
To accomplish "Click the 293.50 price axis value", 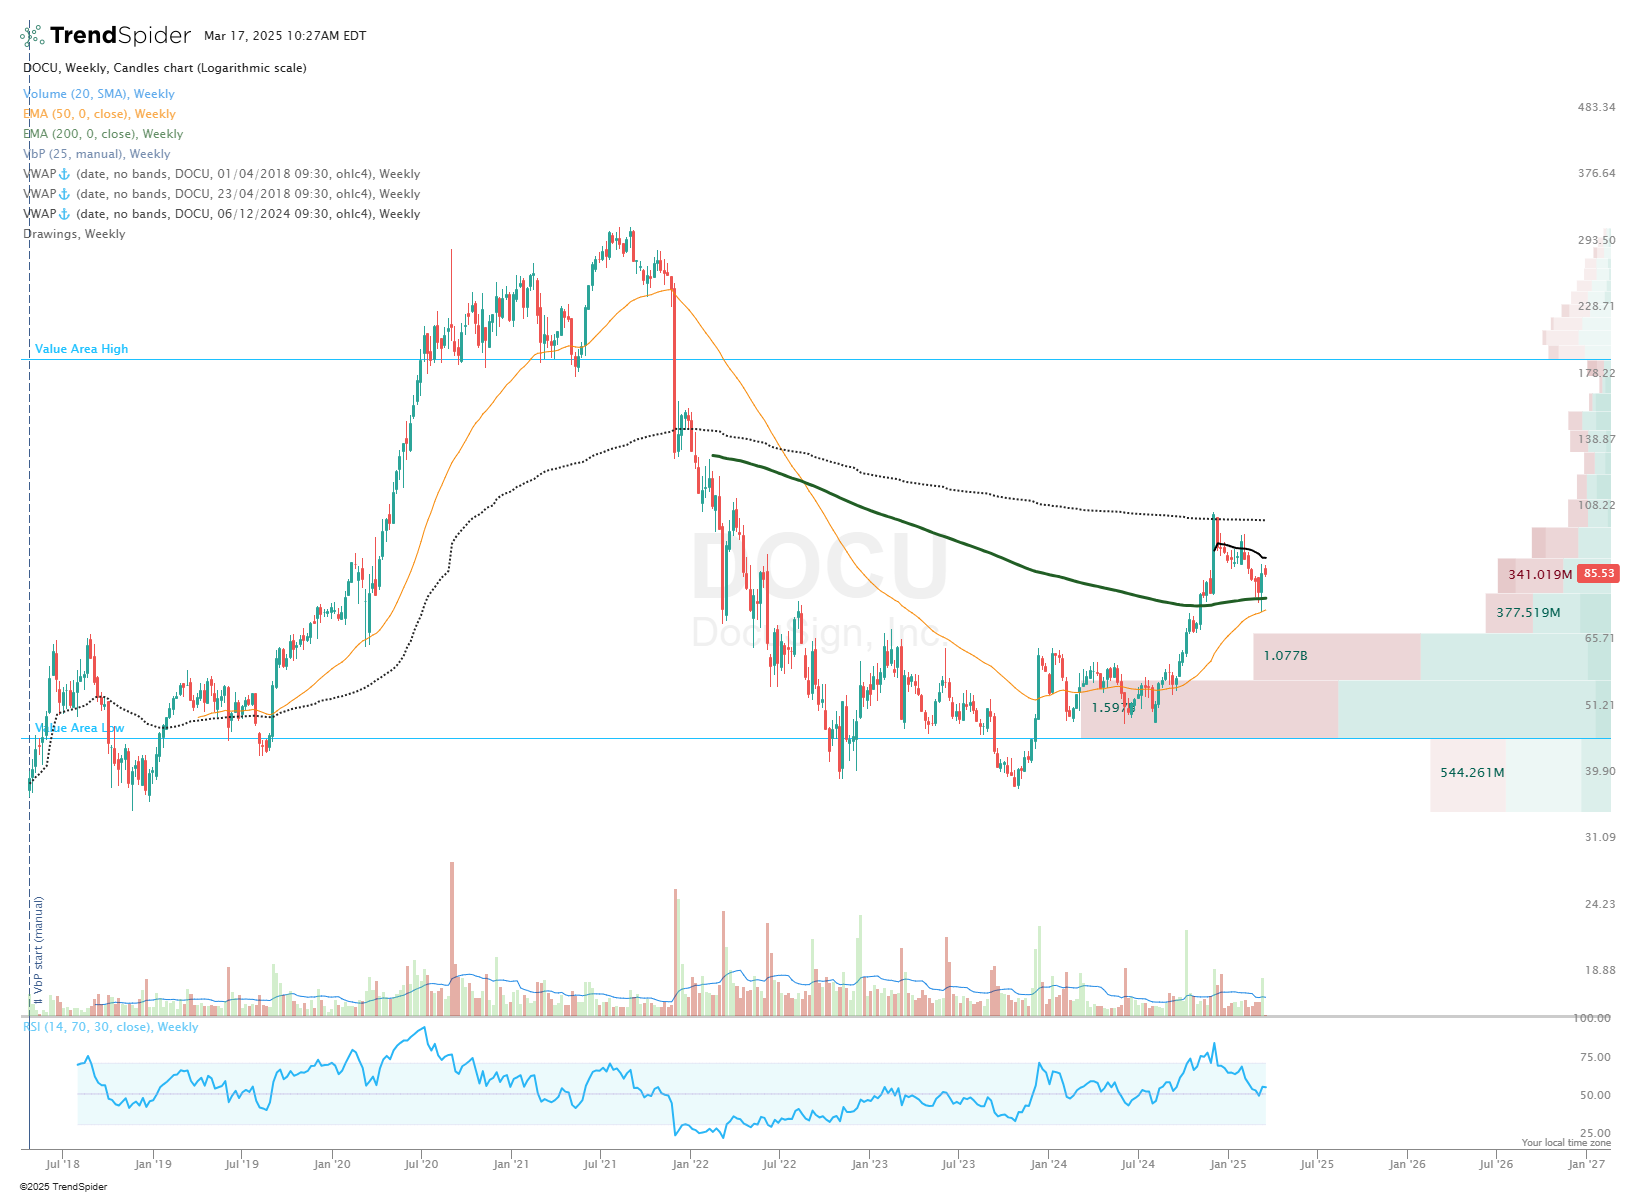I will coord(1596,240).
